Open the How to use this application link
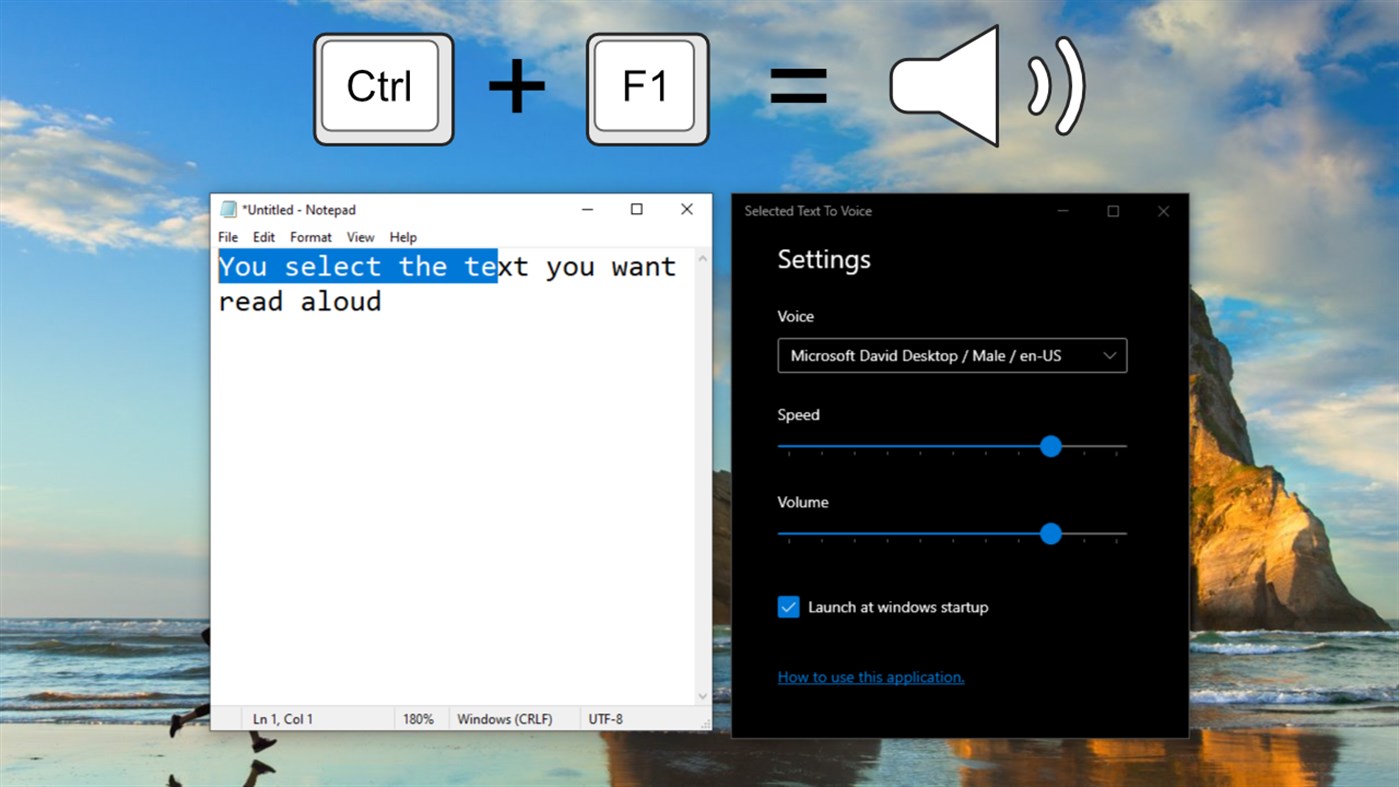 pyautogui.click(x=870, y=677)
